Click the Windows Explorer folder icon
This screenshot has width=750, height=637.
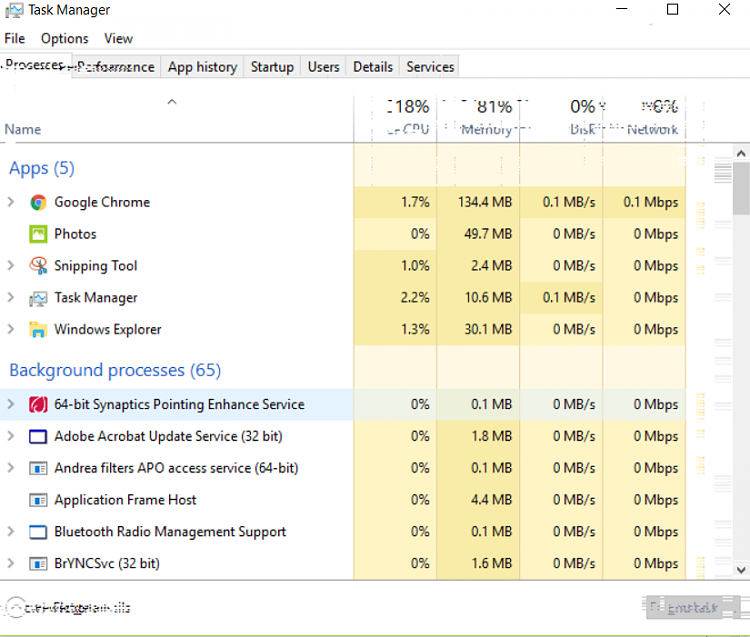[x=38, y=329]
